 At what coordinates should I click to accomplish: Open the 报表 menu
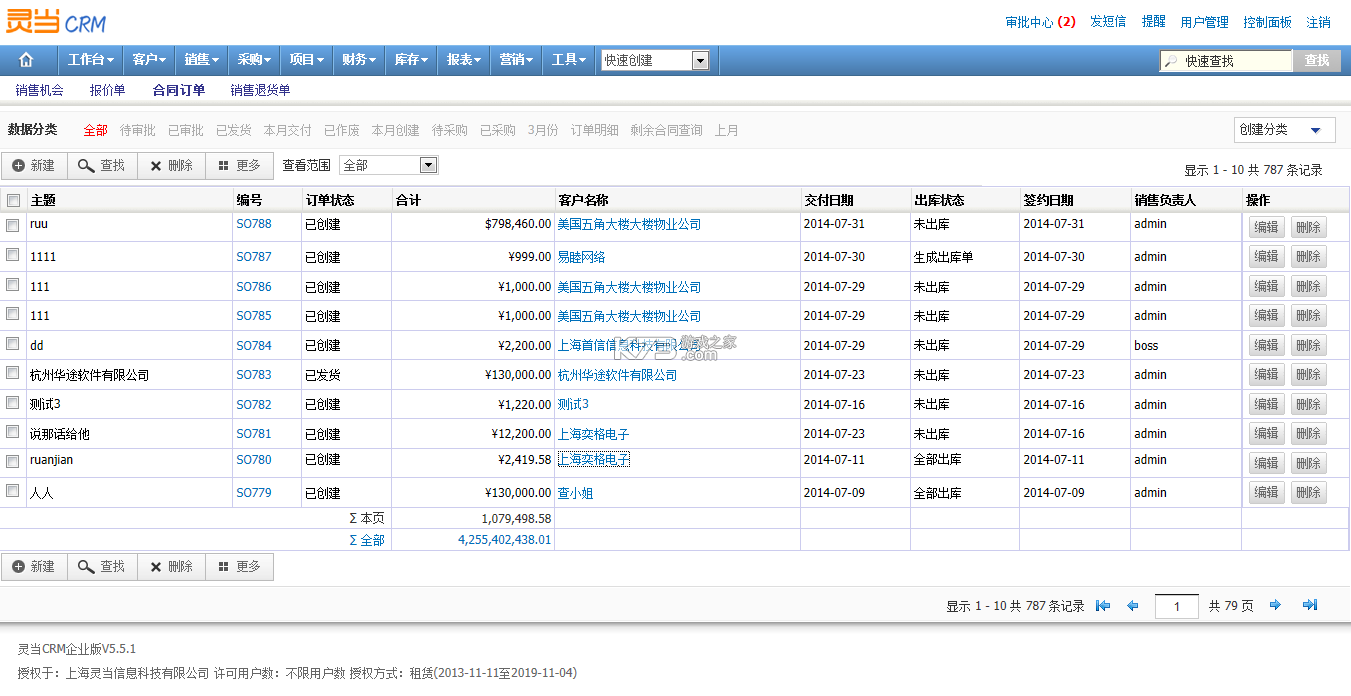[464, 60]
